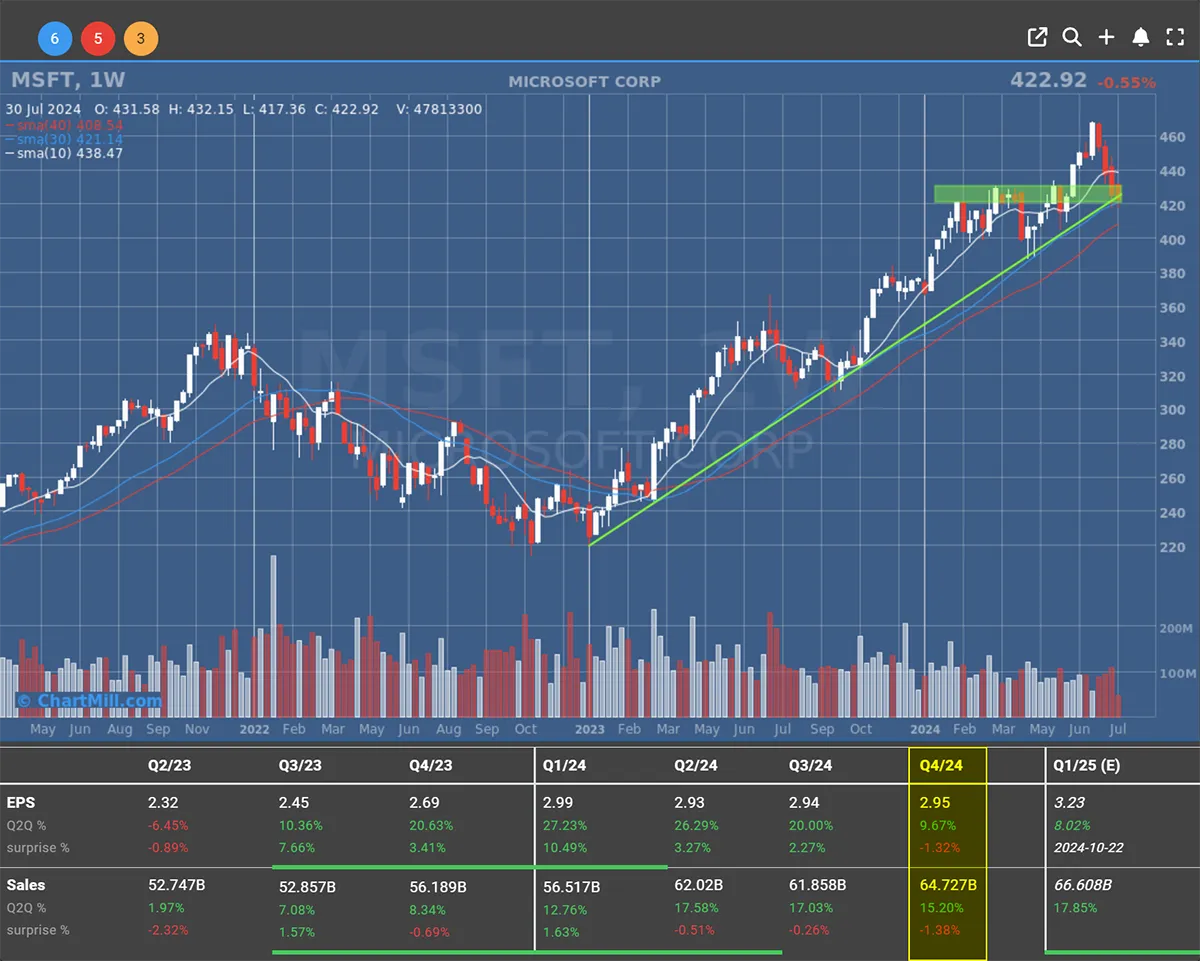Click the 422.92 last price
This screenshot has width=1200, height=961.
[x=1048, y=80]
